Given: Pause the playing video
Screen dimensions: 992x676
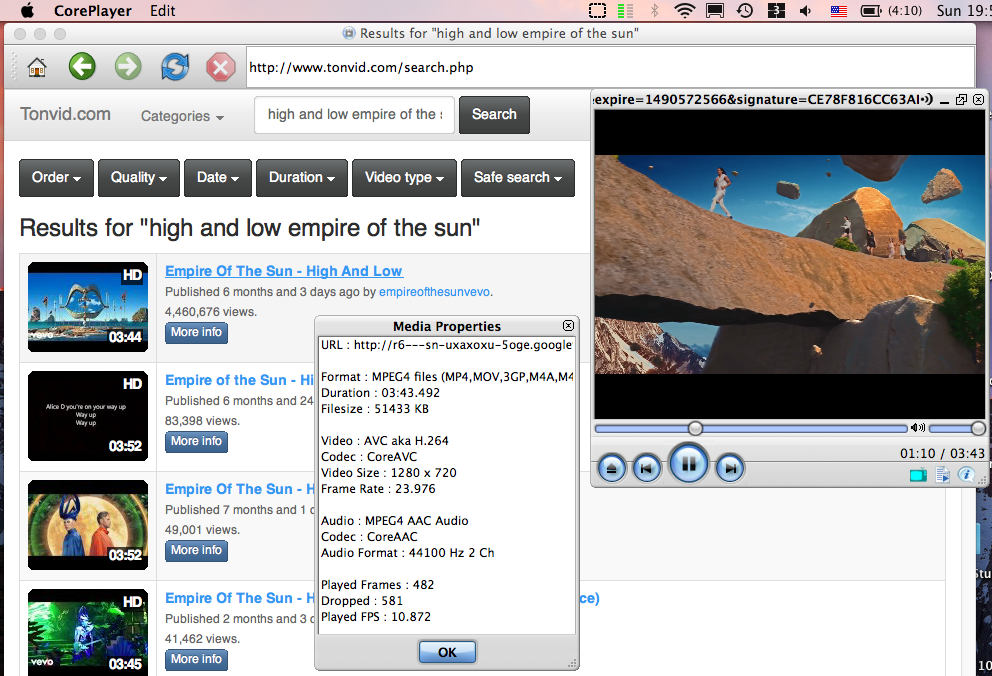Looking at the screenshot, I should [689, 465].
